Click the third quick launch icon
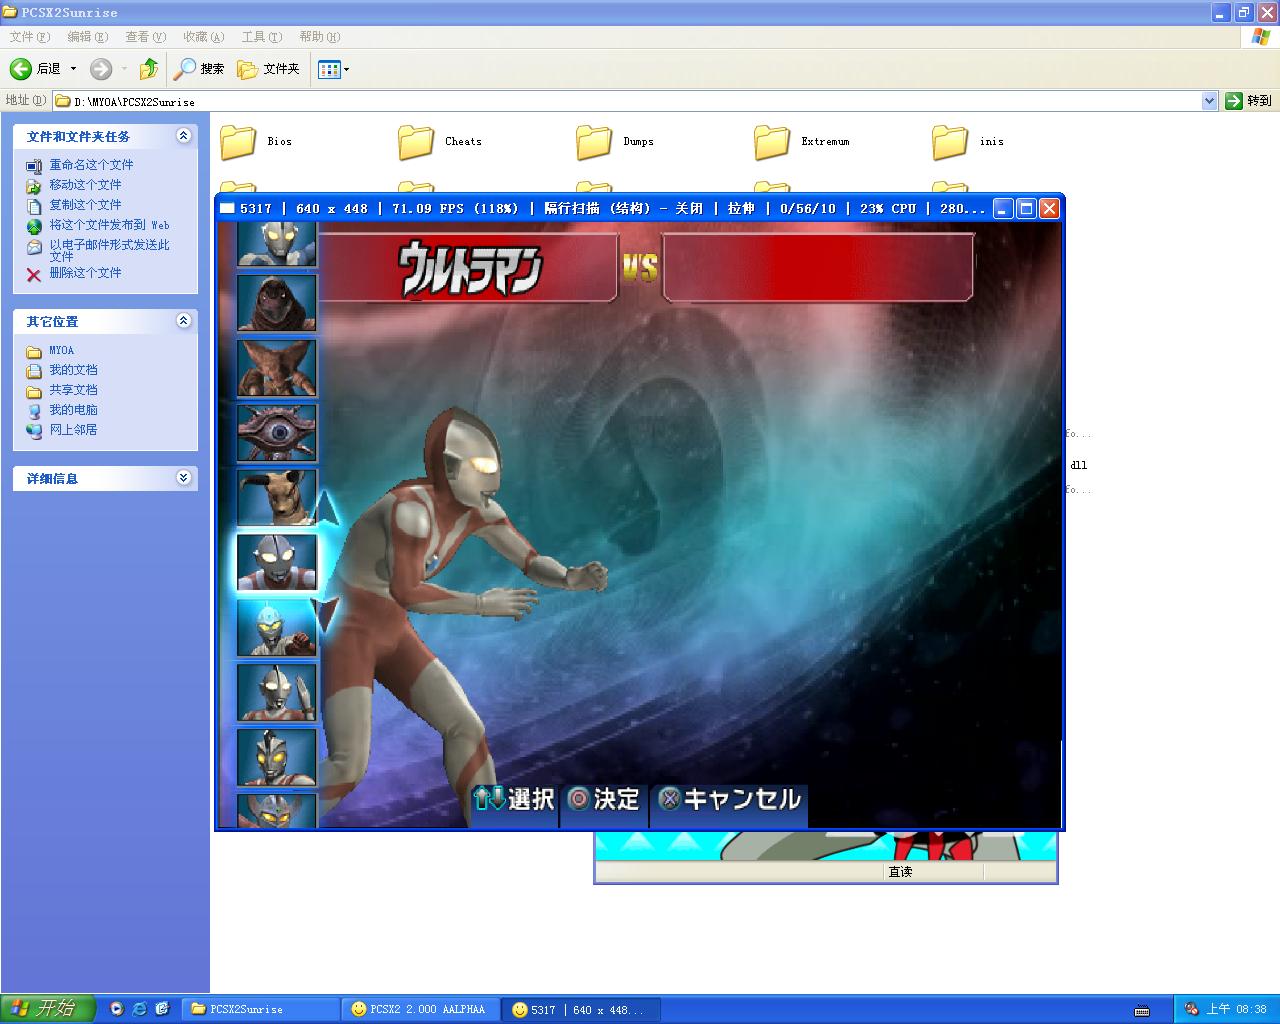The width and height of the screenshot is (1280, 1024). [x=163, y=1009]
